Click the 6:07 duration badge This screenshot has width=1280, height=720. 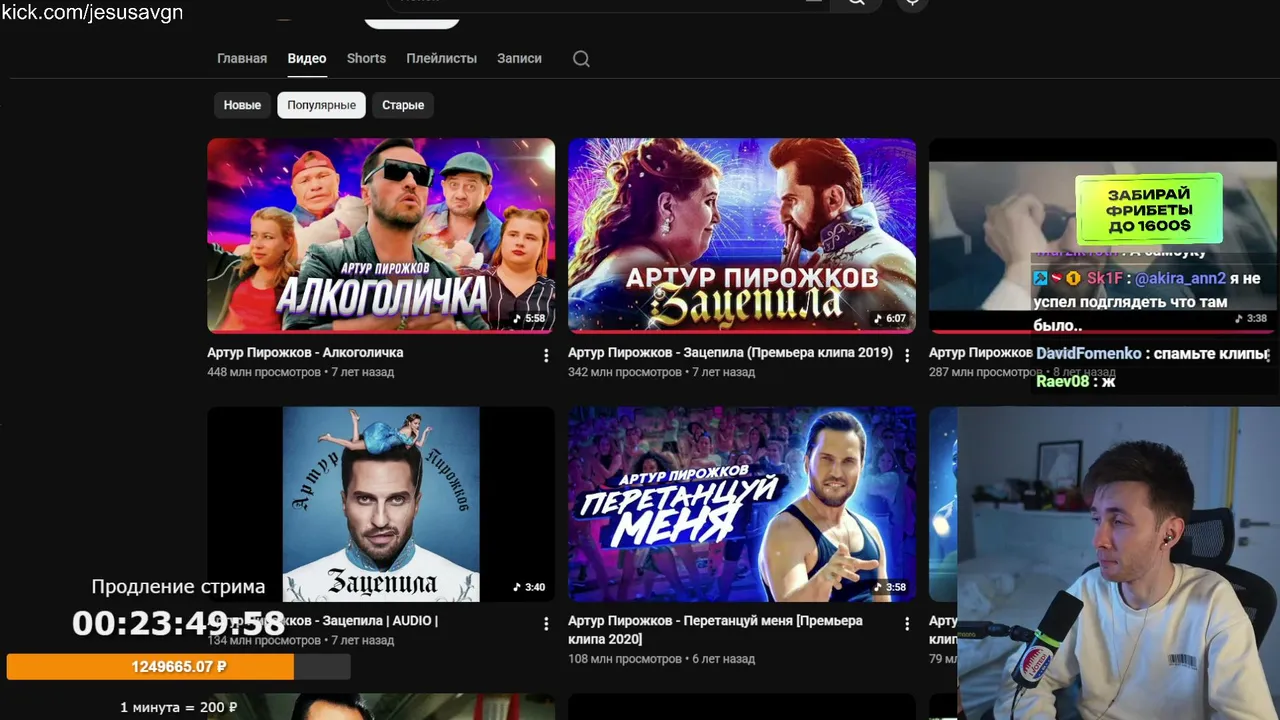coord(890,319)
